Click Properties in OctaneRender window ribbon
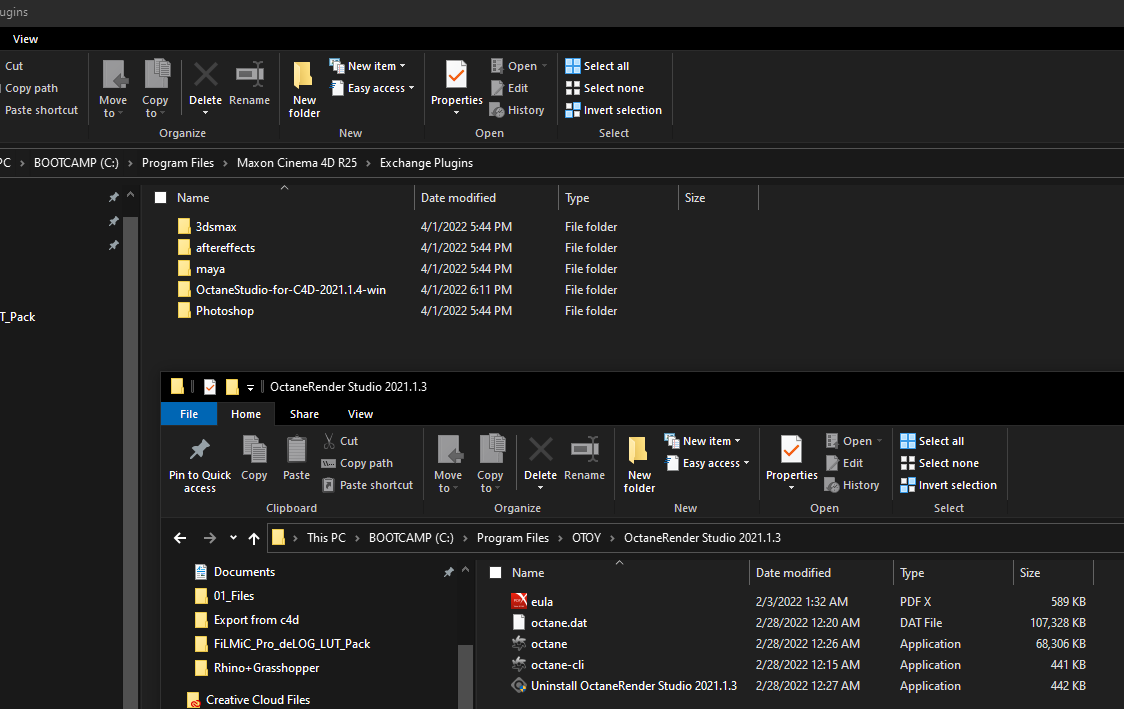Screen dimensions: 1124x709 [791, 463]
